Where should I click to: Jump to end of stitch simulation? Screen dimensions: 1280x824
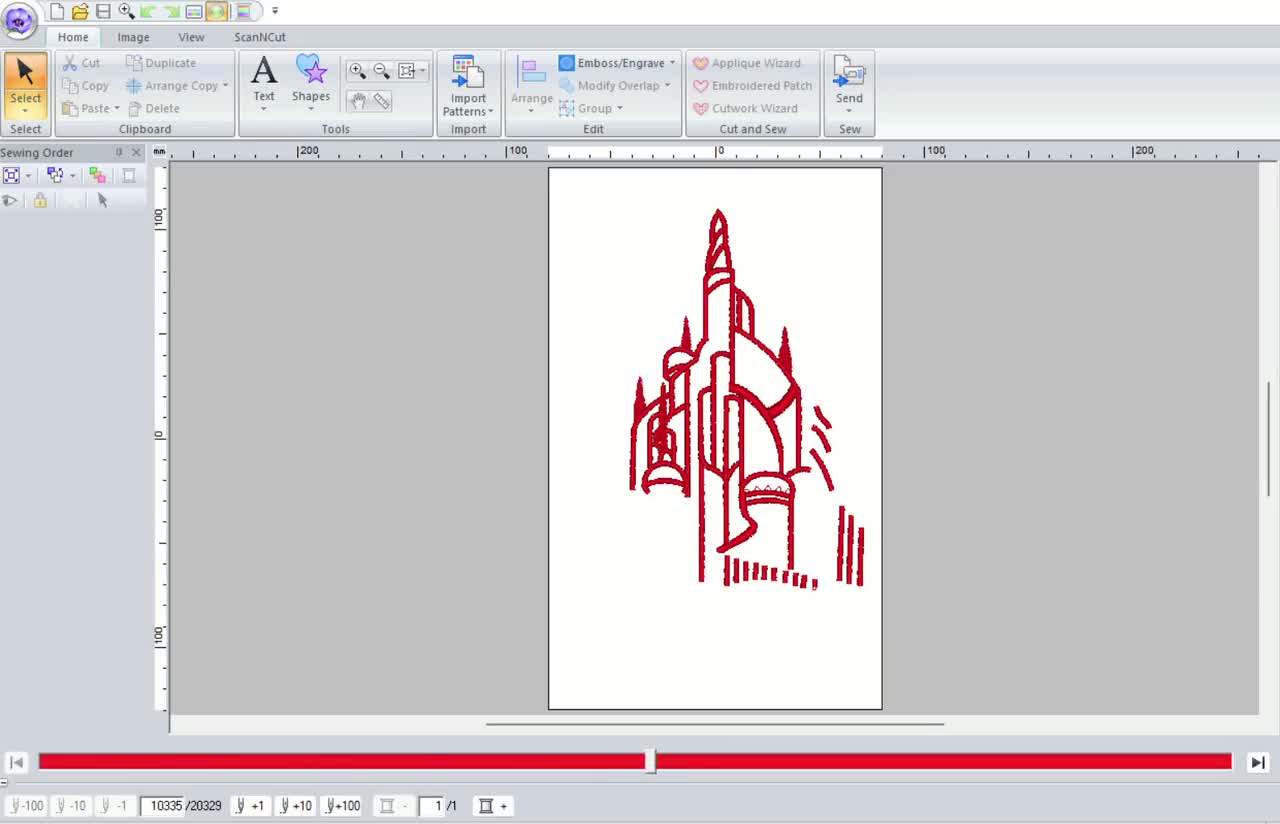click(1258, 762)
